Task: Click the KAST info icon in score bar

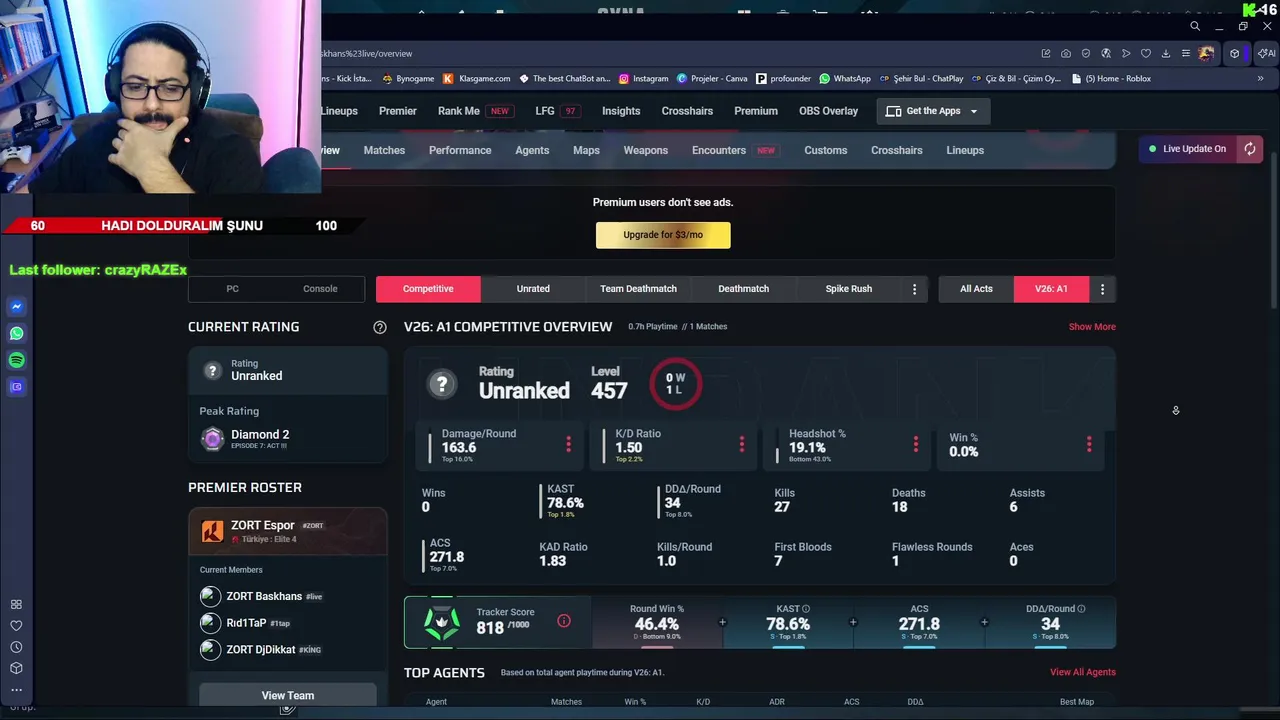Action: click(806, 608)
